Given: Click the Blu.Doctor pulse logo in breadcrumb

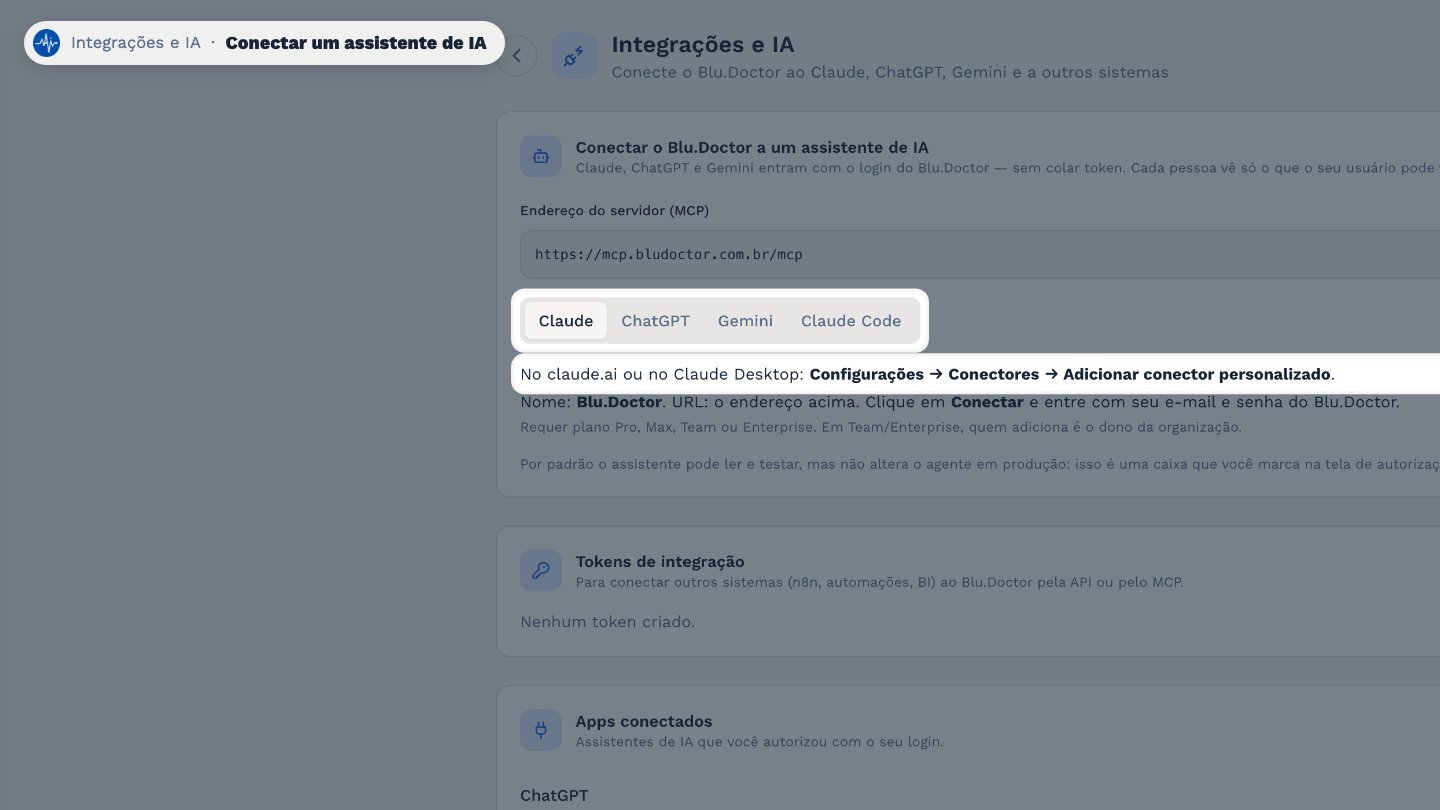Looking at the screenshot, I should coord(46,43).
